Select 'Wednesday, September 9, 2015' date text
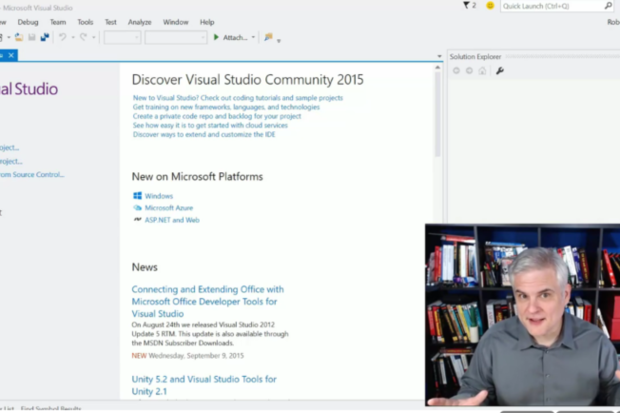The image size is (620, 413). pyautogui.click(x=196, y=356)
